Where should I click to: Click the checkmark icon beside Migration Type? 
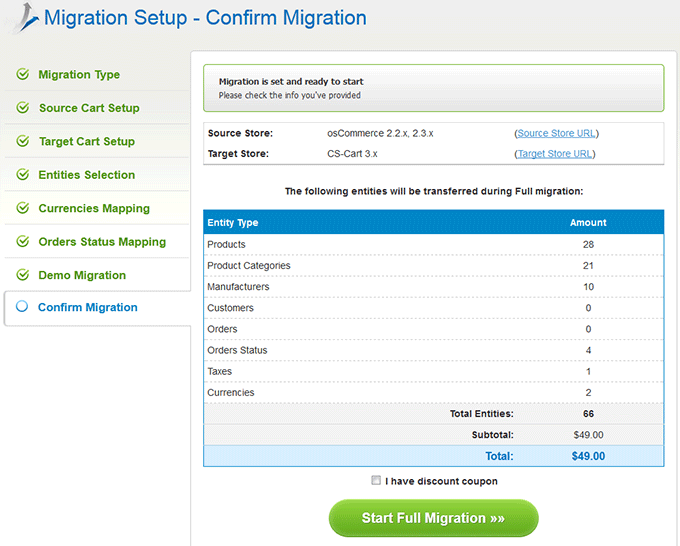[23, 74]
